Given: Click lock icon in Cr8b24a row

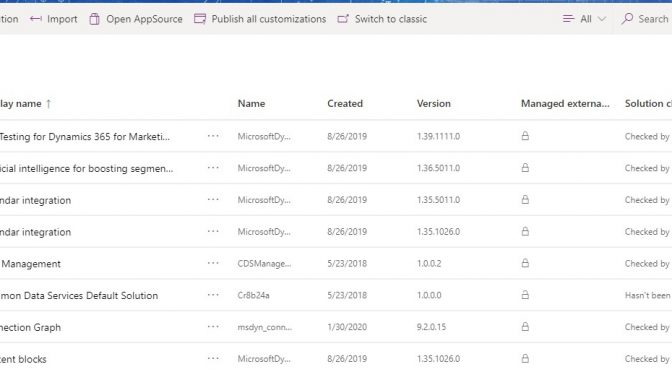Looking at the screenshot, I should 525,294.
